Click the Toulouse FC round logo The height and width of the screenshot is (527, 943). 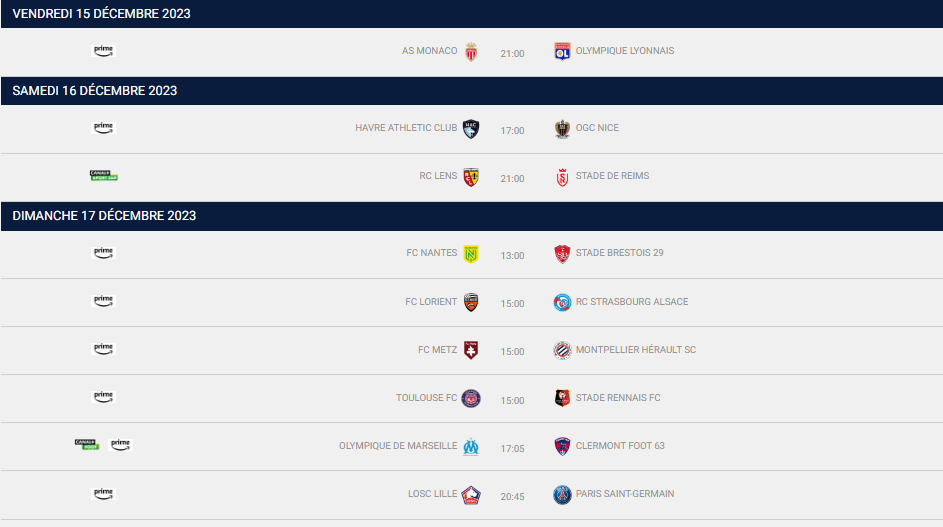471,398
